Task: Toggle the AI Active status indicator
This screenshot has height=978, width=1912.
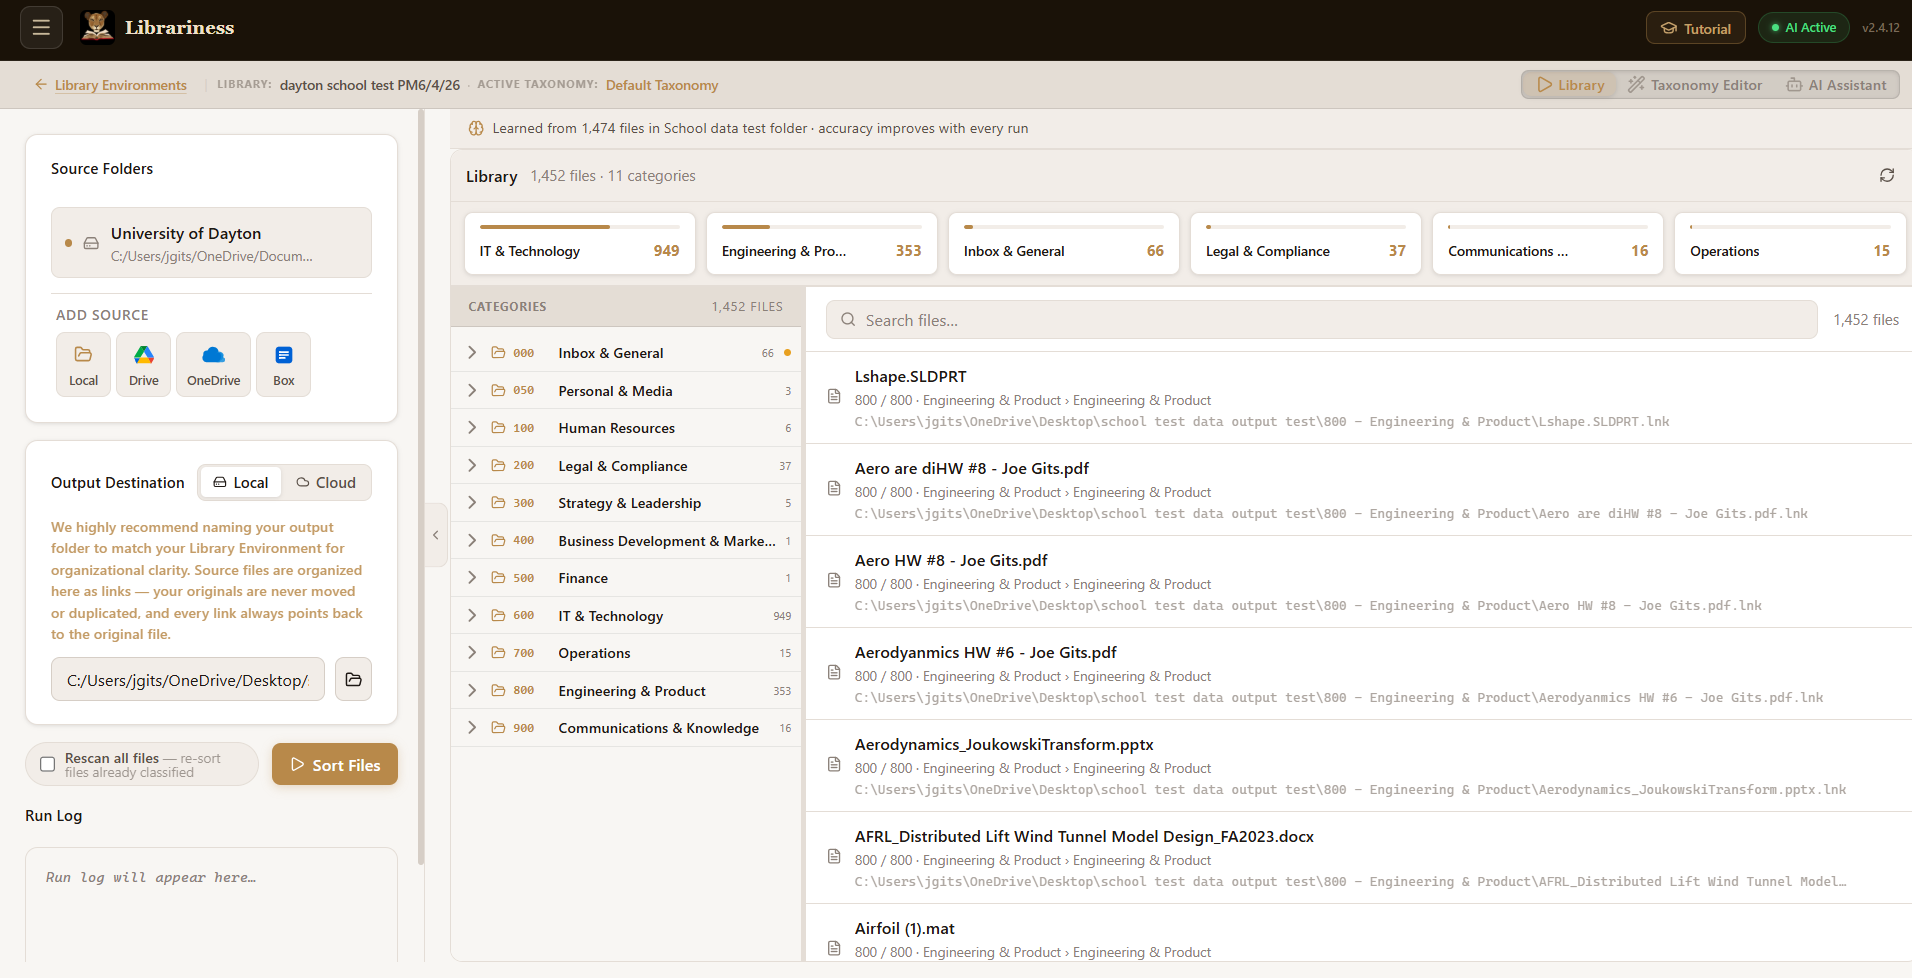Action: [1804, 28]
